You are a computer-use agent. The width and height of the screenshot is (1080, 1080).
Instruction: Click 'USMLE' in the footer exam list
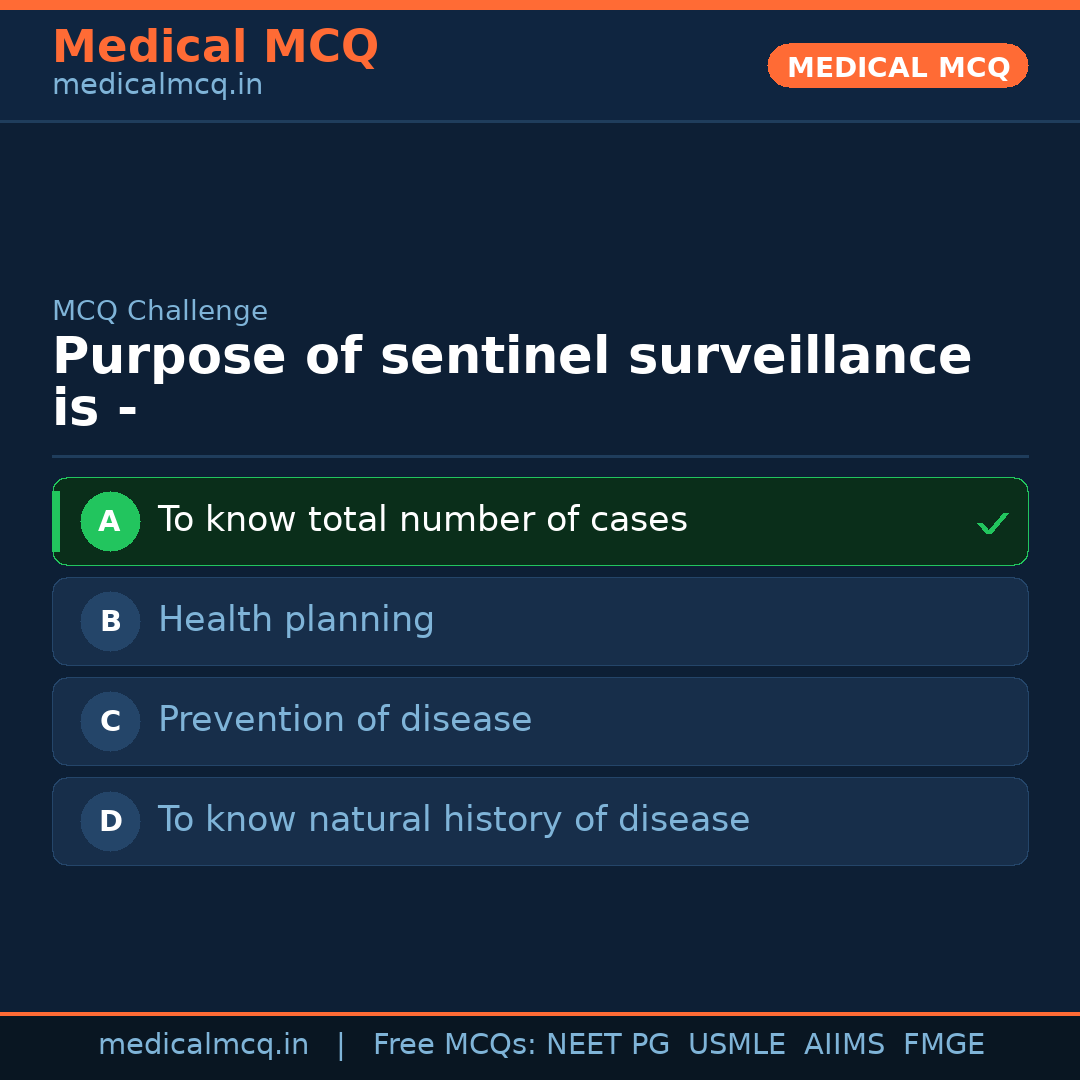pyautogui.click(x=736, y=1045)
